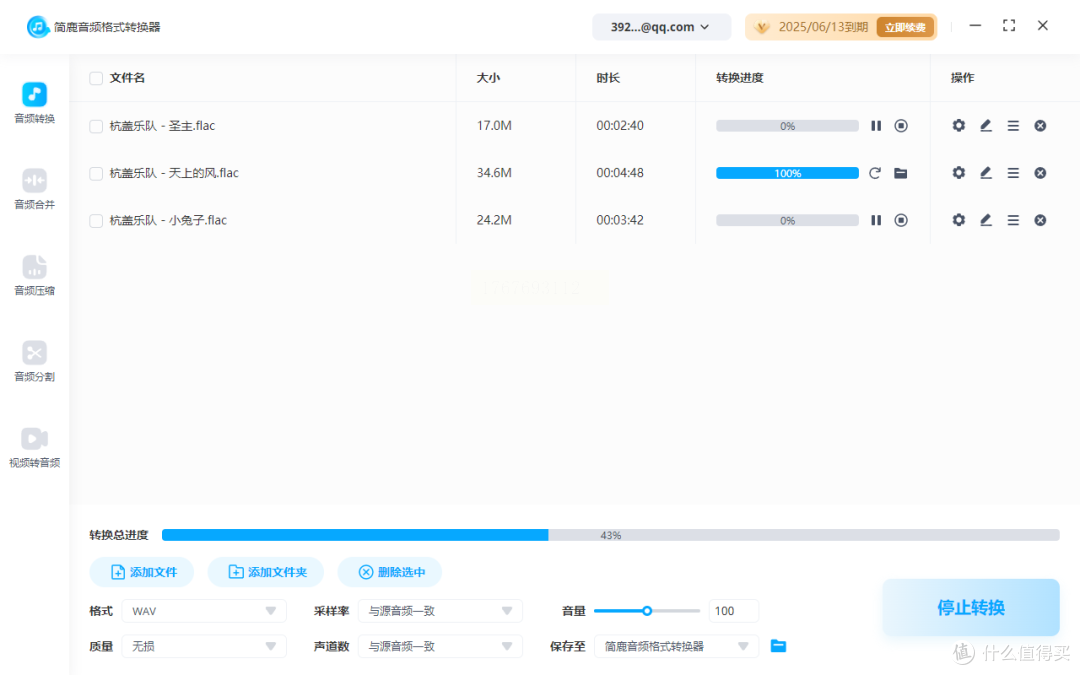This screenshot has height=675, width=1080.
Task: Open output folder for 天上的风.flac
Action: pyautogui.click(x=901, y=173)
